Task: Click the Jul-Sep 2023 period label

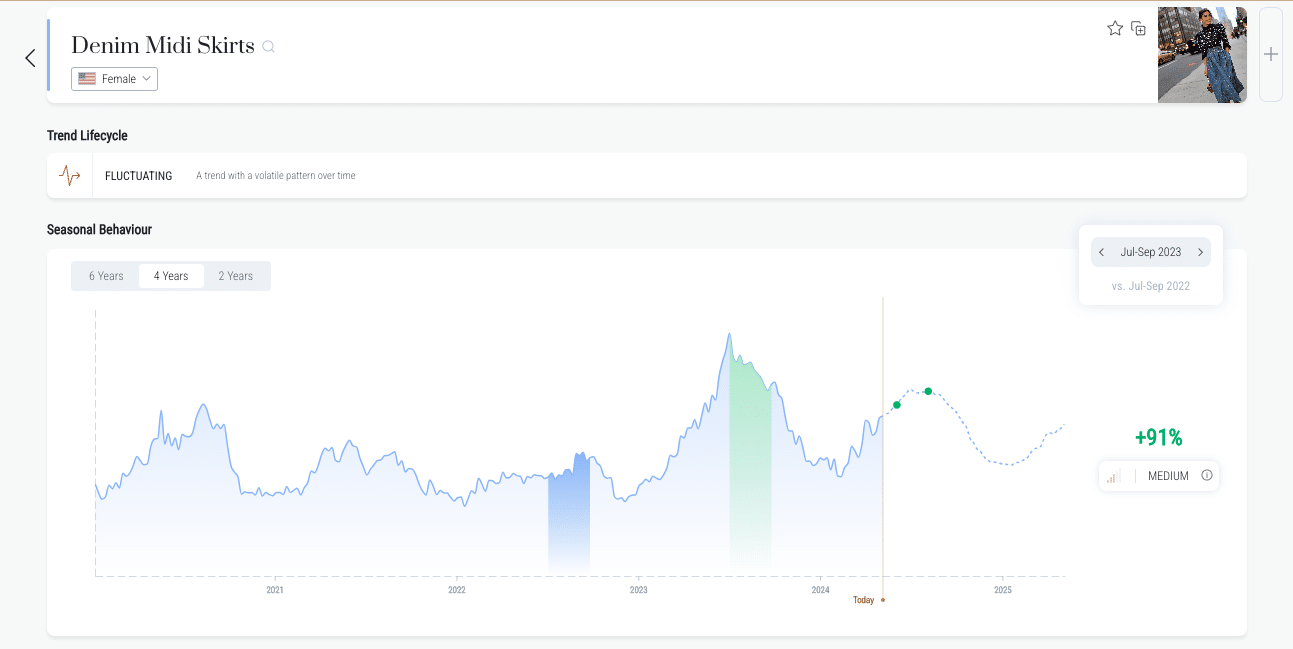Action: click(1151, 252)
